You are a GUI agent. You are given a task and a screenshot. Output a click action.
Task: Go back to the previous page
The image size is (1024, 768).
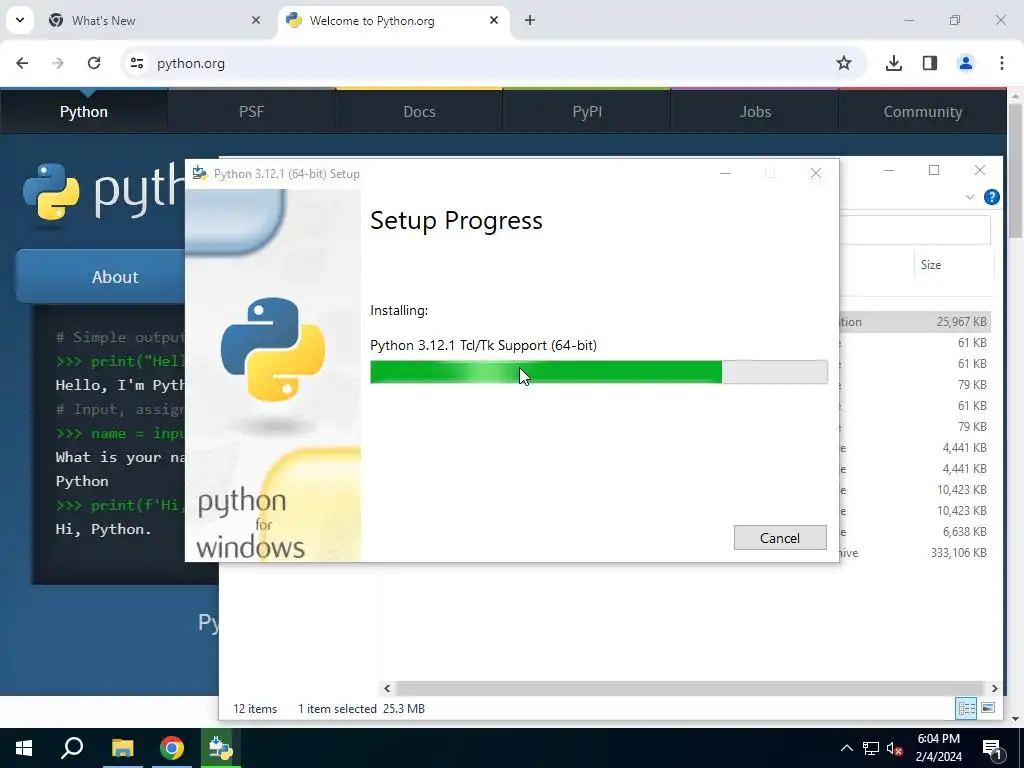(22, 63)
